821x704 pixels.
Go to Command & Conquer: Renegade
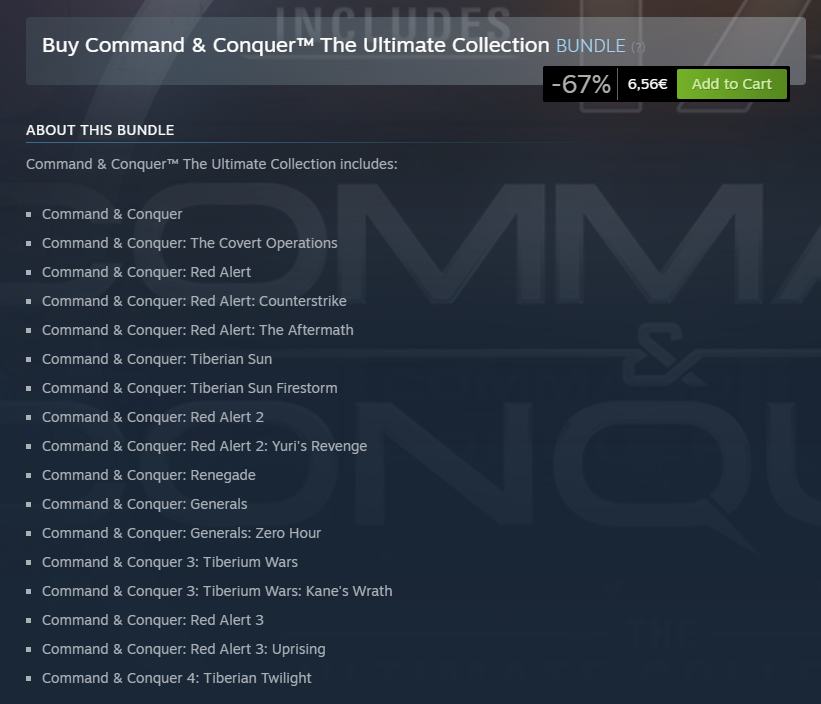point(149,475)
